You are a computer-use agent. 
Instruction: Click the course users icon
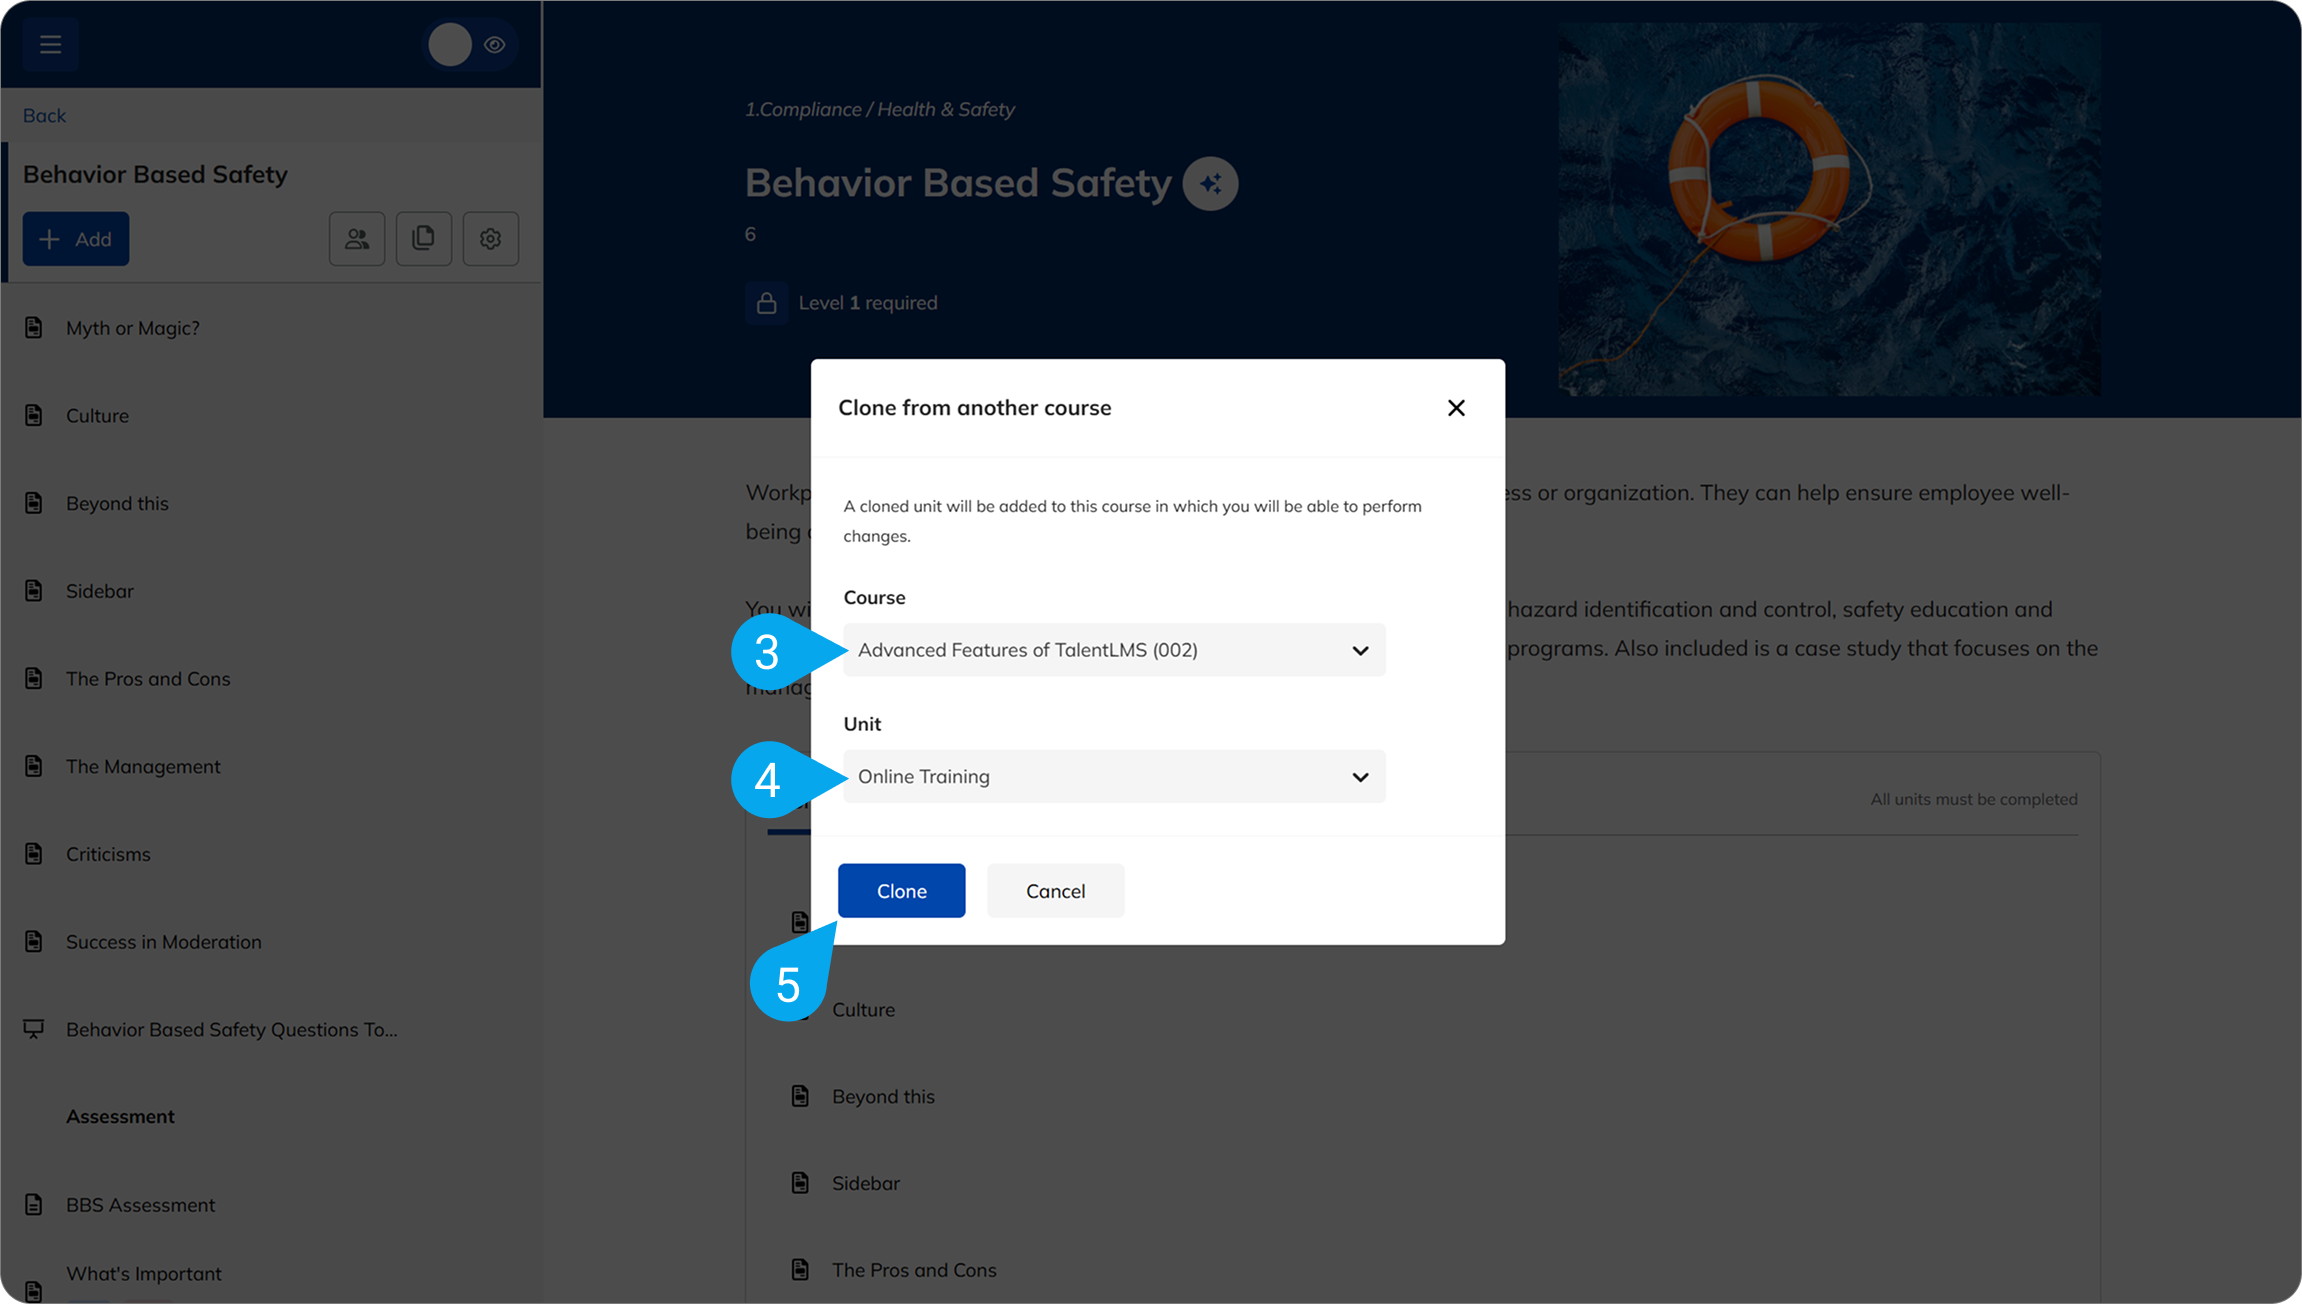click(x=357, y=239)
